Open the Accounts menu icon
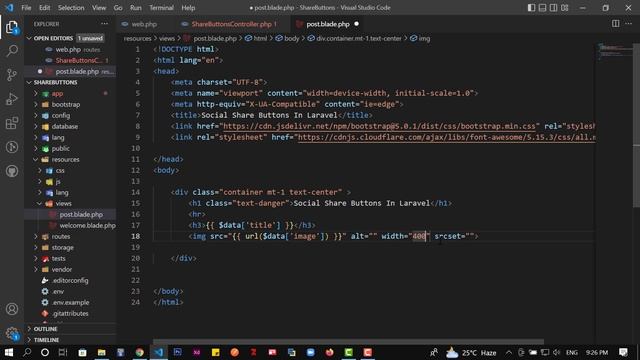 [x=12, y=309]
